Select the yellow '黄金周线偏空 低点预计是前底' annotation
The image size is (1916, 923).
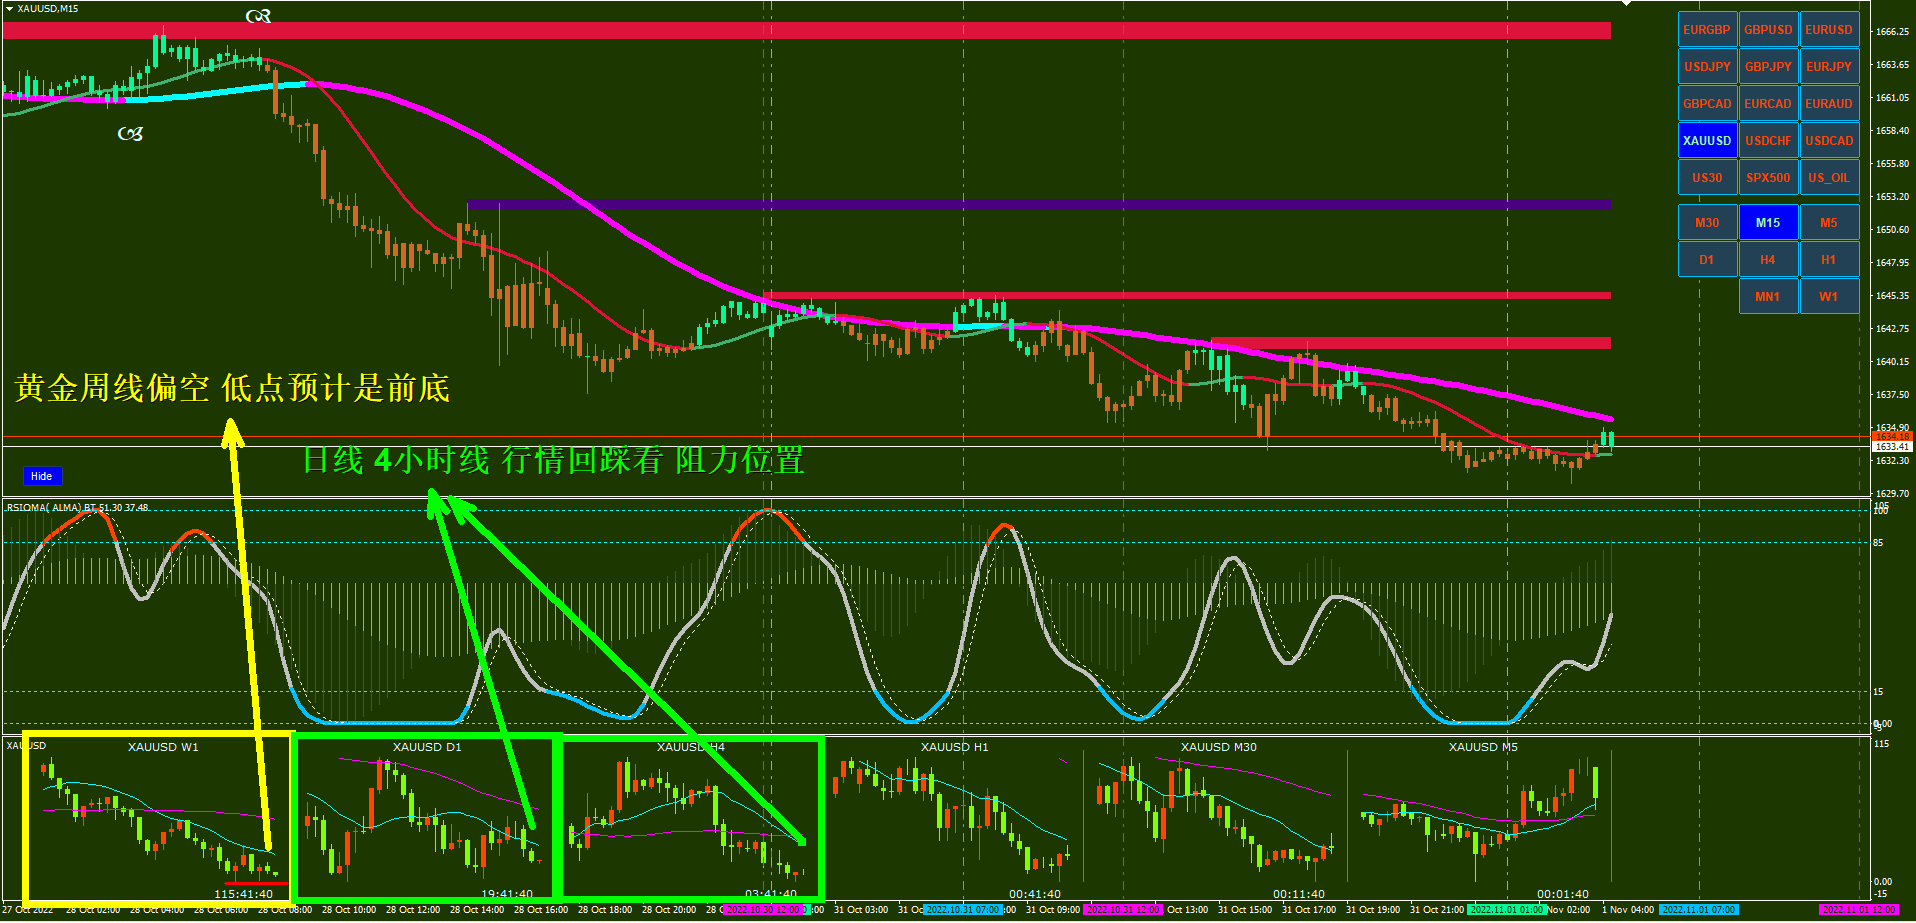click(x=233, y=388)
